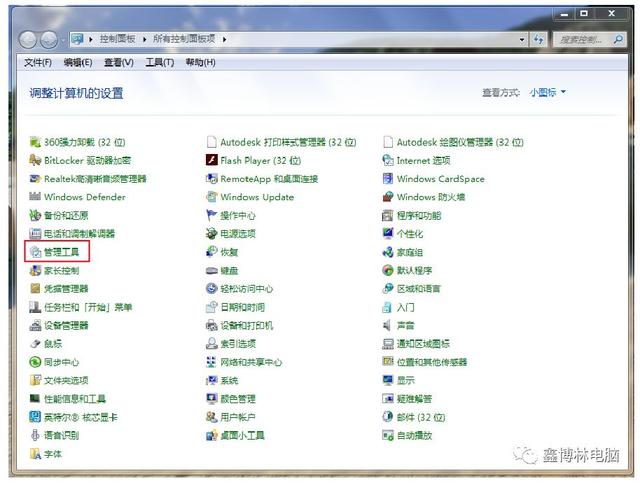This screenshot has height=483, width=640.
Task: Open the 索引选项 link
Action: pos(238,344)
